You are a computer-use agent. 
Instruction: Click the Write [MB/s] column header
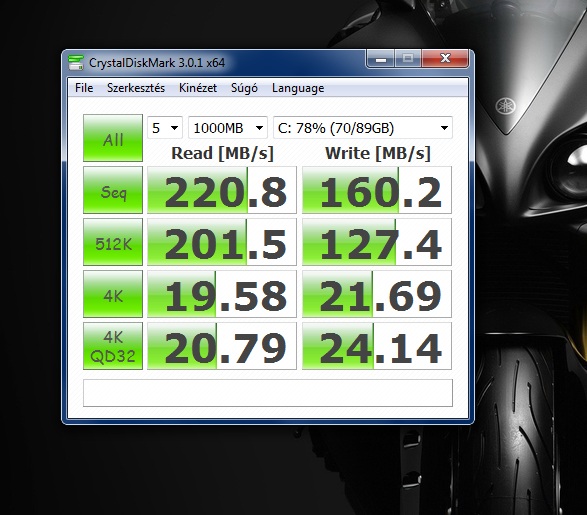tap(378, 153)
